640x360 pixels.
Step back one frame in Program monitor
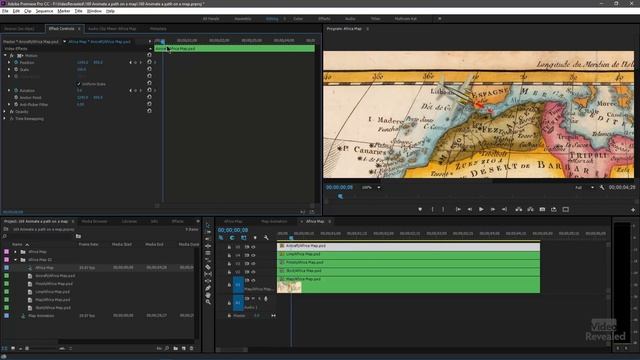click(470, 209)
